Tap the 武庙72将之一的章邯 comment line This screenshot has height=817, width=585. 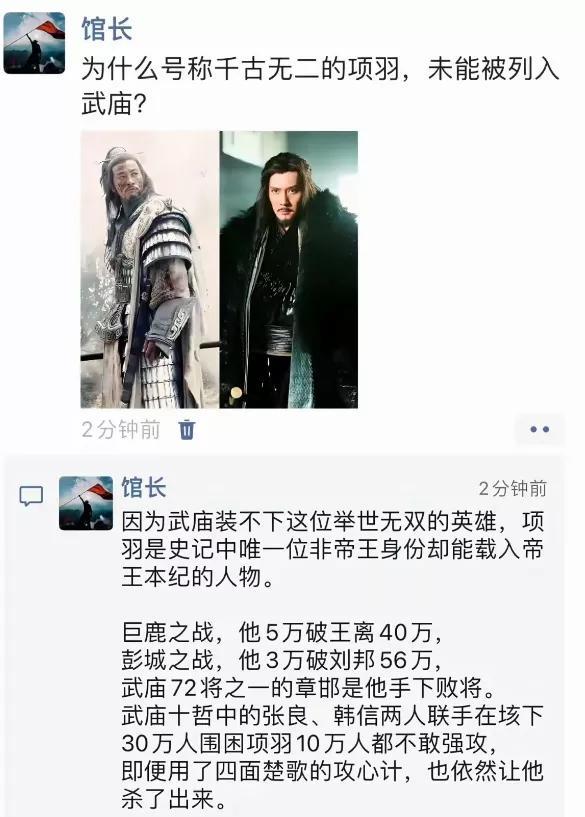[x=309, y=689]
